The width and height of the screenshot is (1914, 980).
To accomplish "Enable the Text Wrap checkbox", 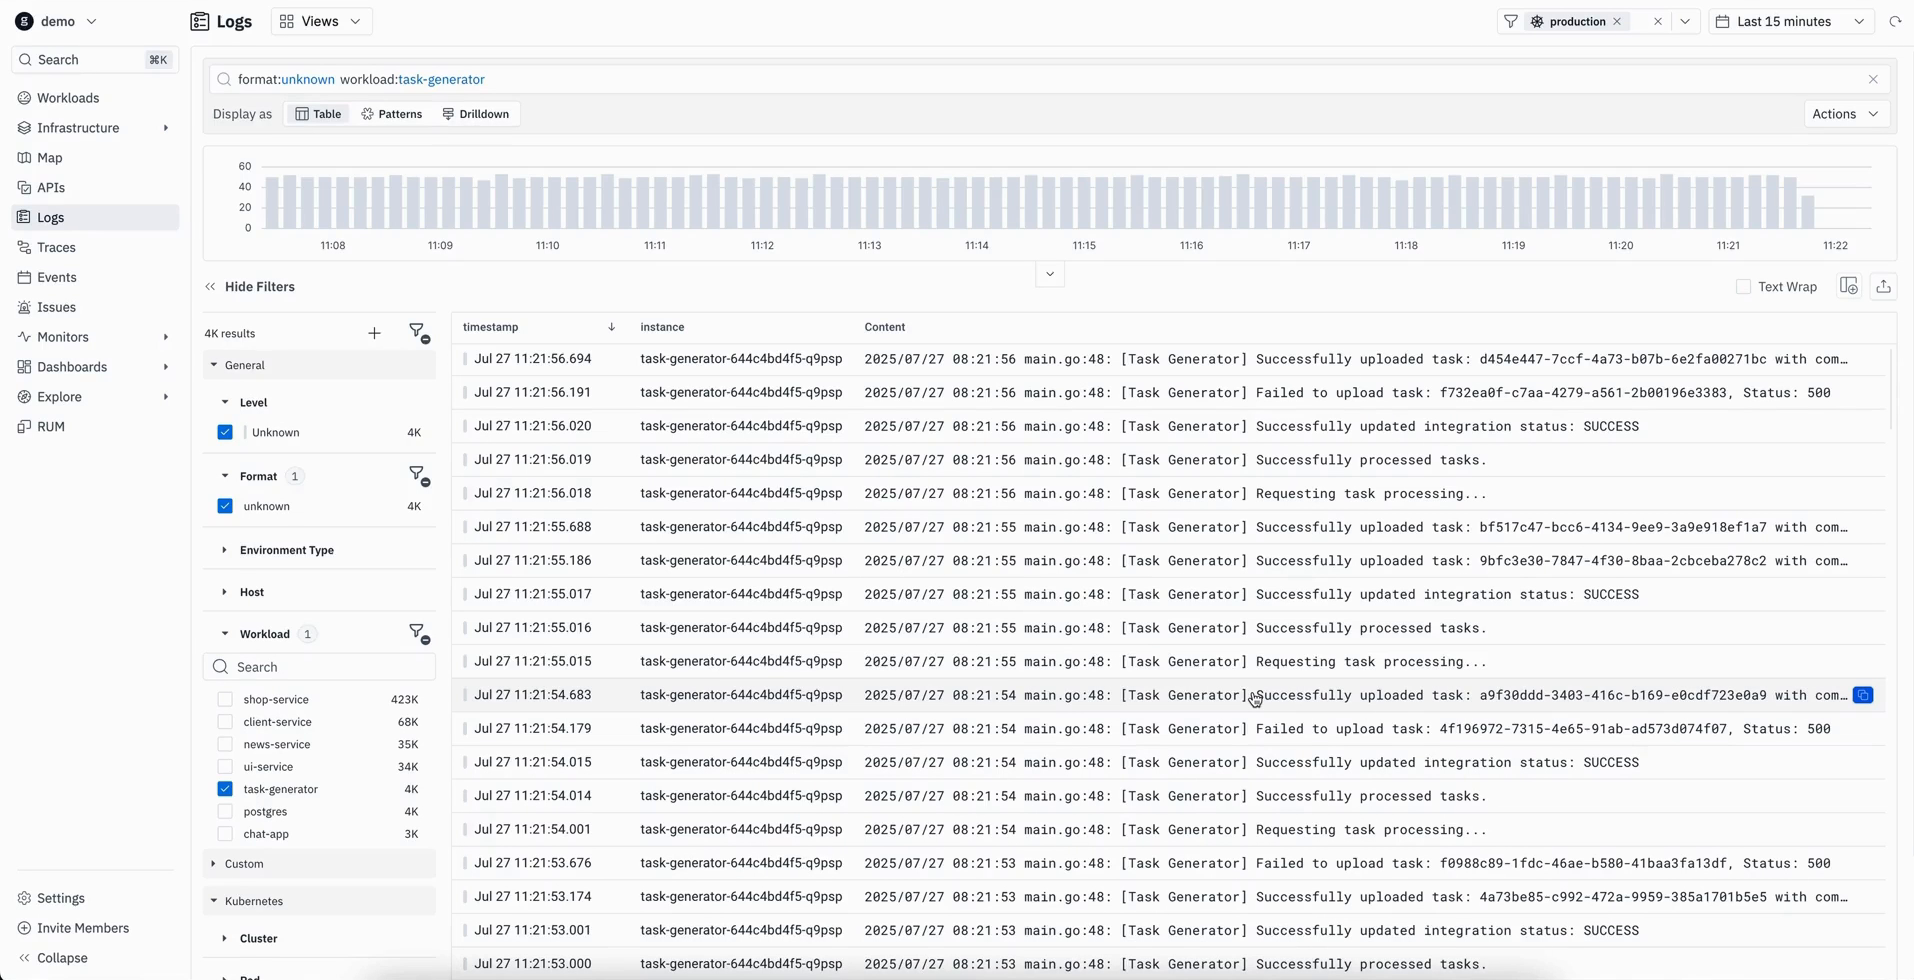I will [1743, 286].
